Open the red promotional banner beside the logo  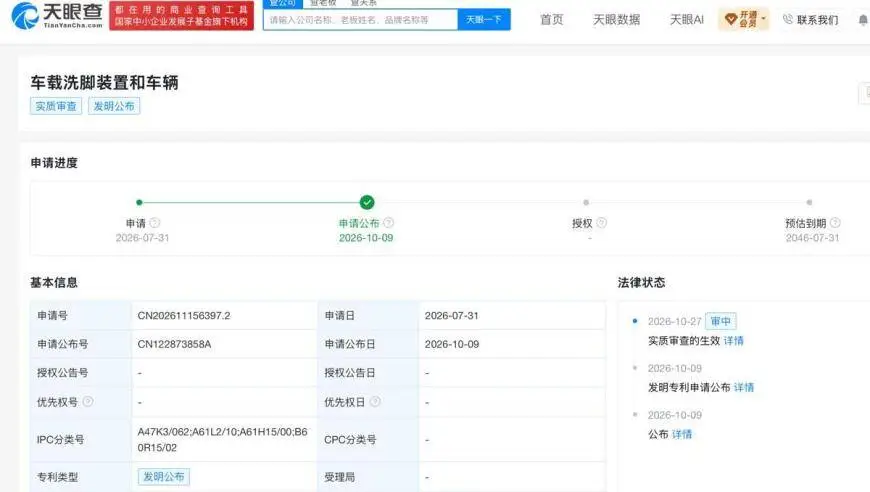[181, 16]
